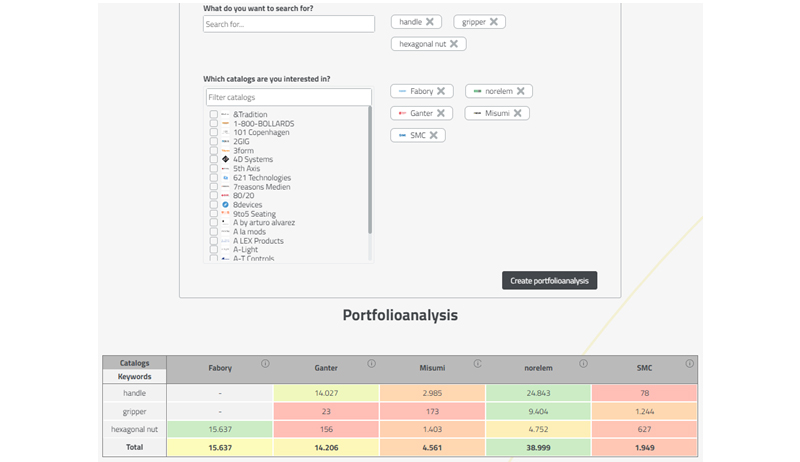The image size is (800, 462).
Task: Check the 5th Axis catalog checkbox
Action: click(x=214, y=168)
